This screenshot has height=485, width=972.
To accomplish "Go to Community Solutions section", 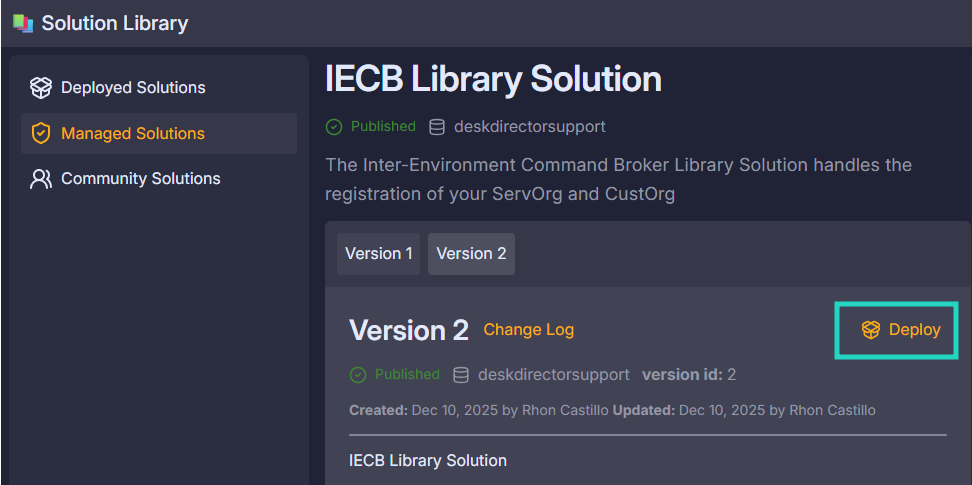I will [x=140, y=179].
